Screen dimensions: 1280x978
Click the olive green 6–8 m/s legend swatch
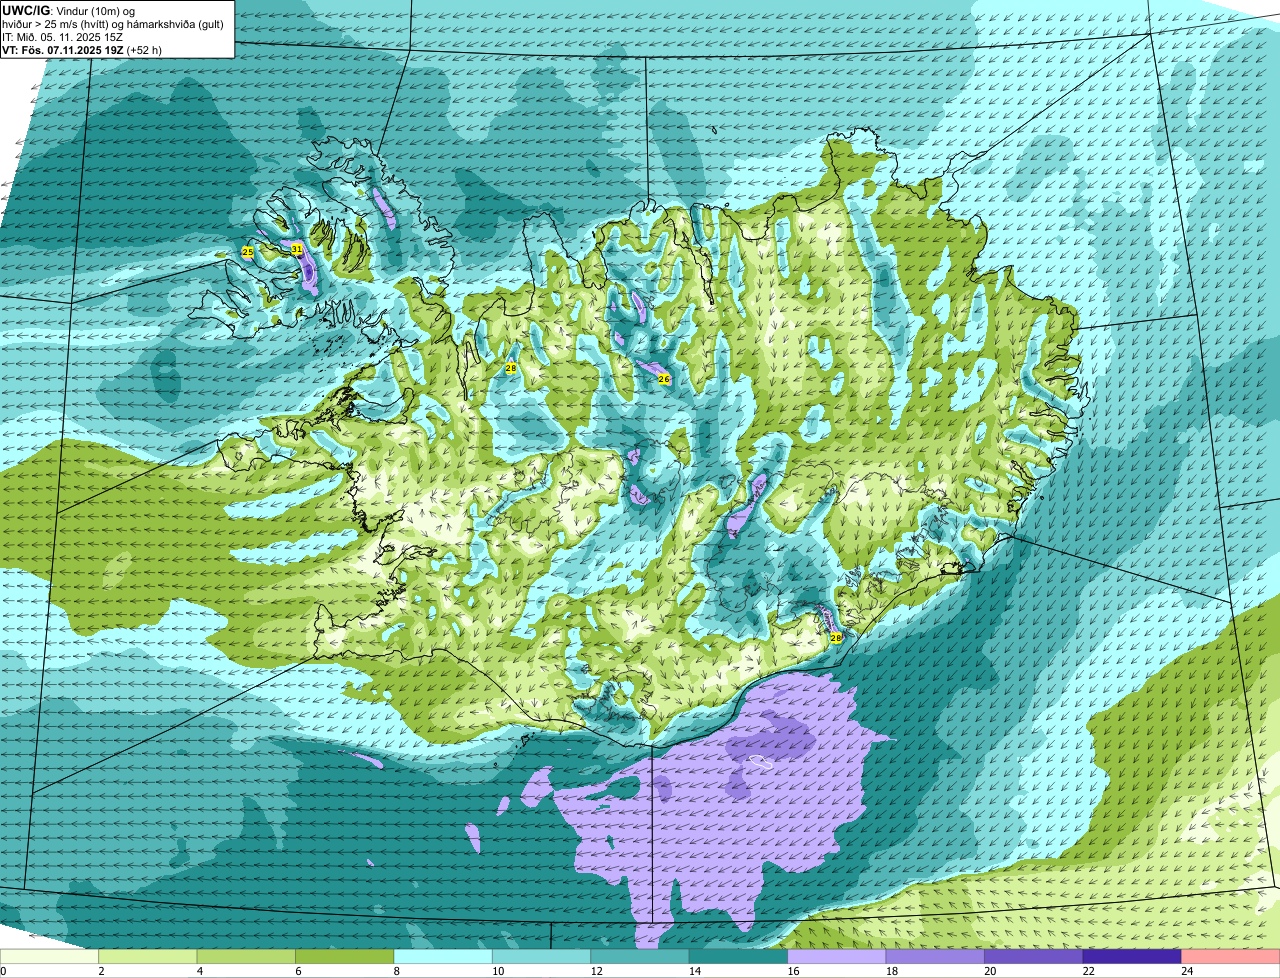pos(345,957)
